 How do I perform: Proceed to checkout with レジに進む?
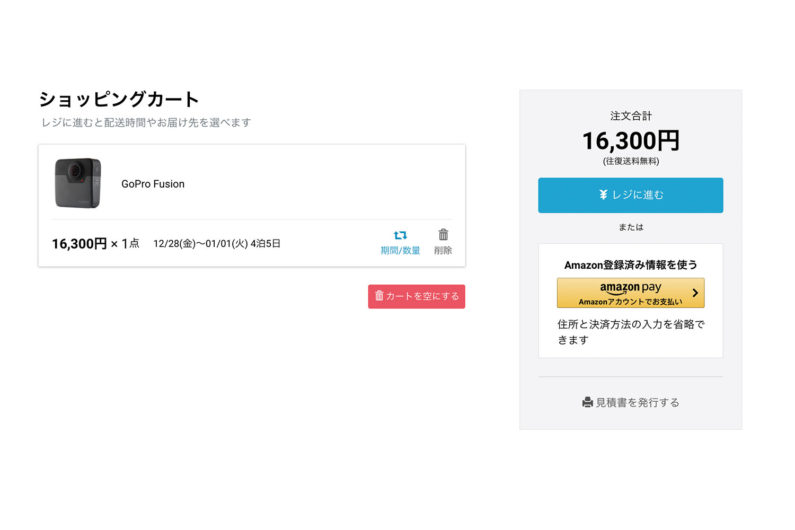[x=630, y=195]
